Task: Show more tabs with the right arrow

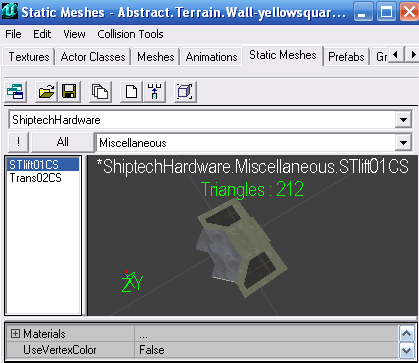Action: pyautogui.click(x=412, y=54)
